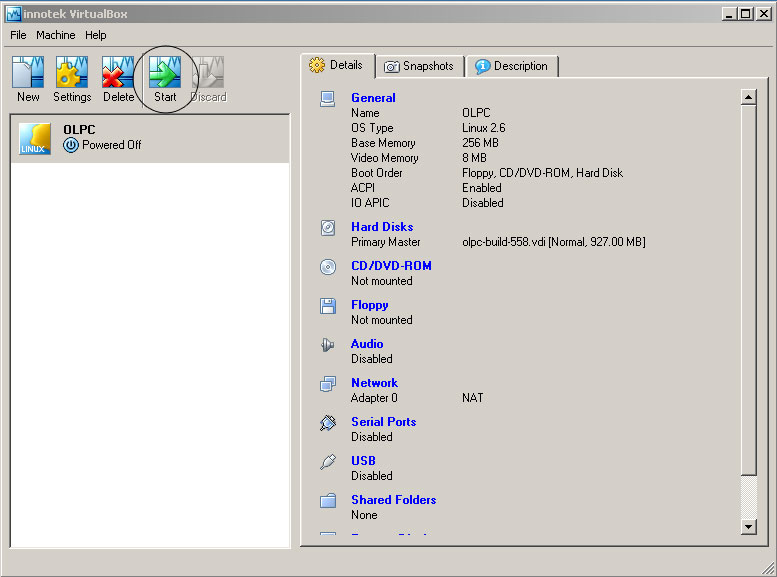Image resolution: width=777 pixels, height=577 pixels.
Task: Open the Machine menu
Action: tap(56, 35)
